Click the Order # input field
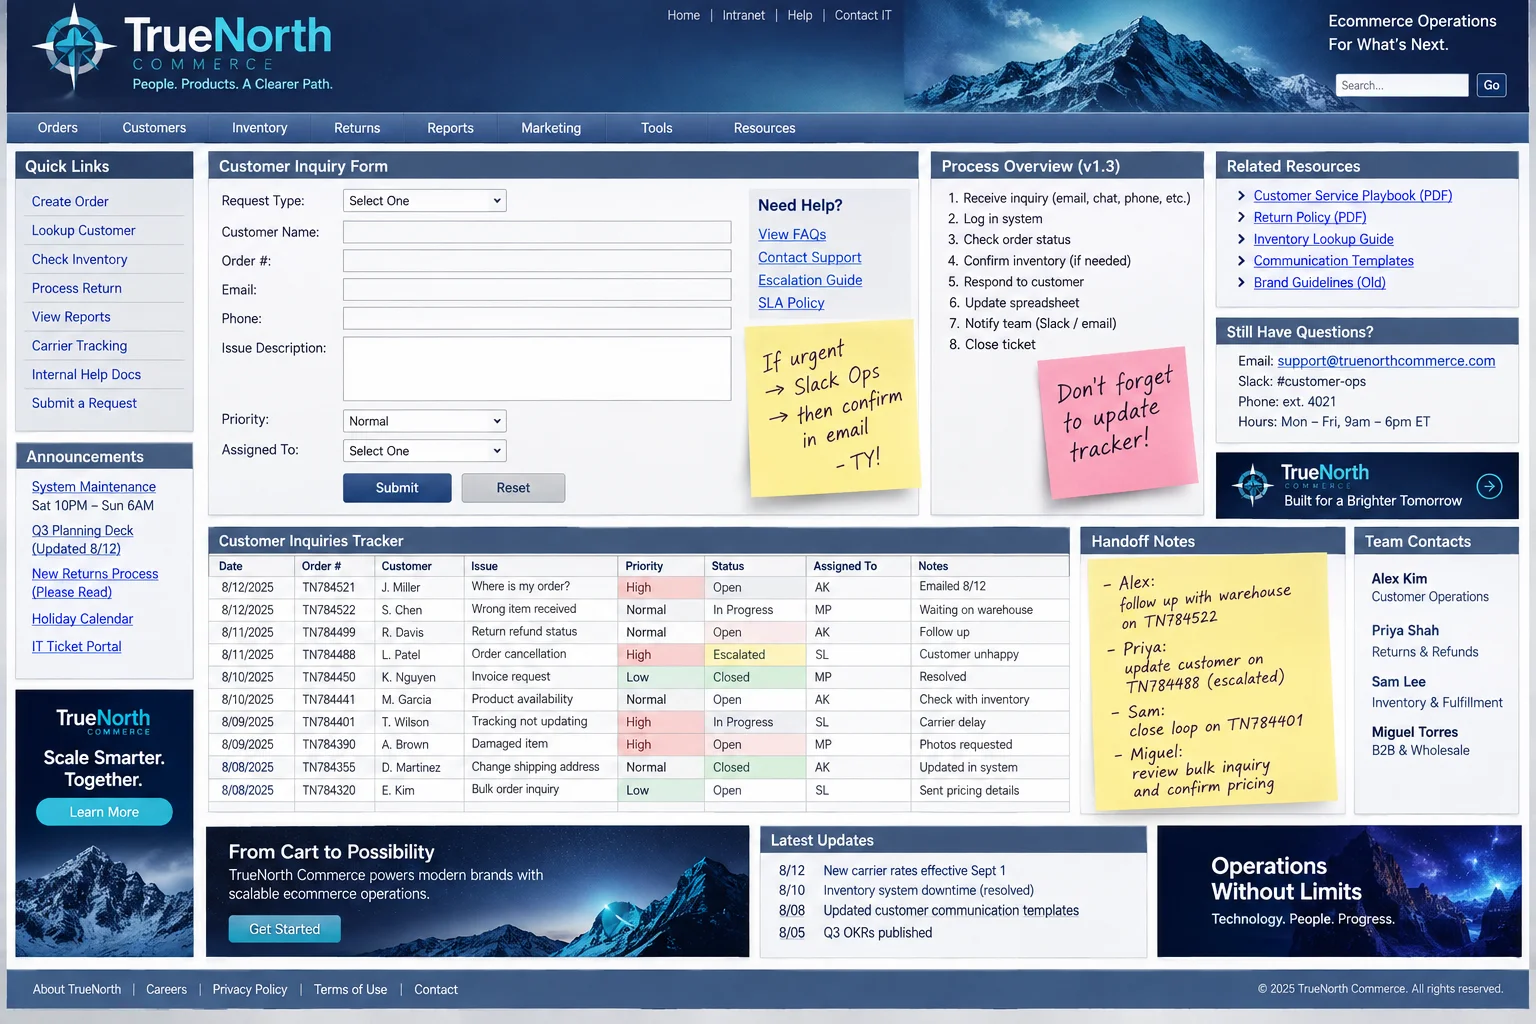Image resolution: width=1536 pixels, height=1024 pixels. tap(537, 261)
